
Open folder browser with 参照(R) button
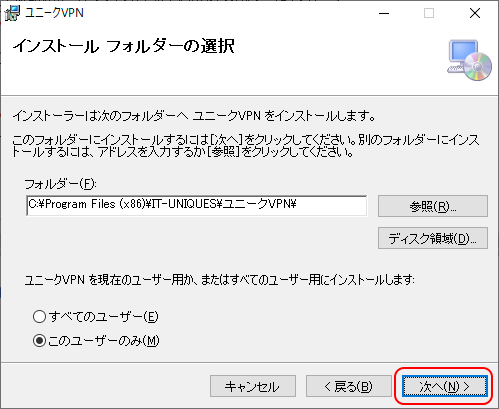pyautogui.click(x=433, y=206)
